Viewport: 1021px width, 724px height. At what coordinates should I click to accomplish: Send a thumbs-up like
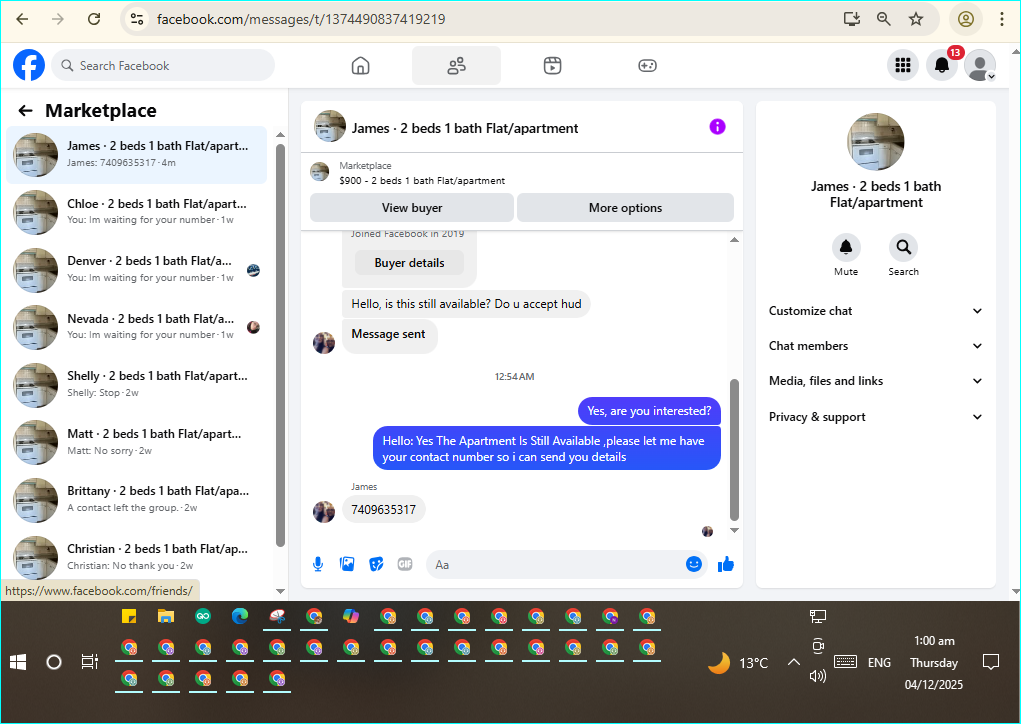tap(726, 564)
